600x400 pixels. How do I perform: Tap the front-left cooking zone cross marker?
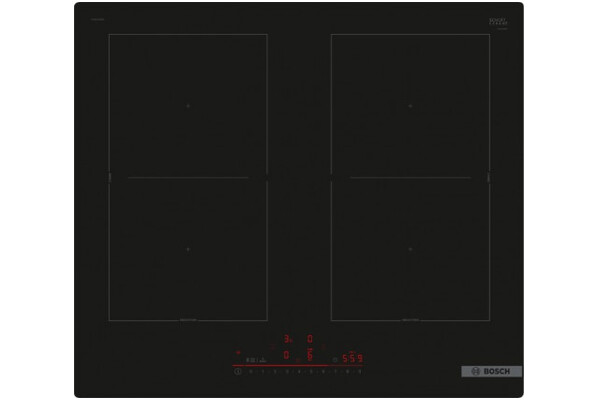pyautogui.click(x=188, y=249)
